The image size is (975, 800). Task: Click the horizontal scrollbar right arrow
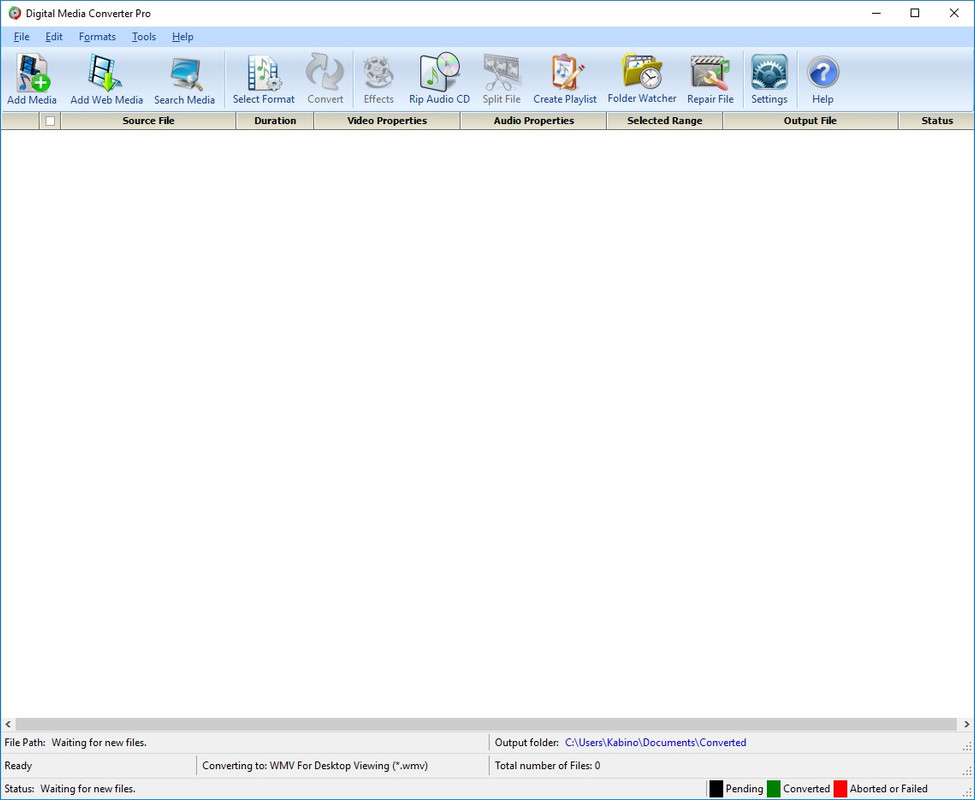(x=966, y=724)
